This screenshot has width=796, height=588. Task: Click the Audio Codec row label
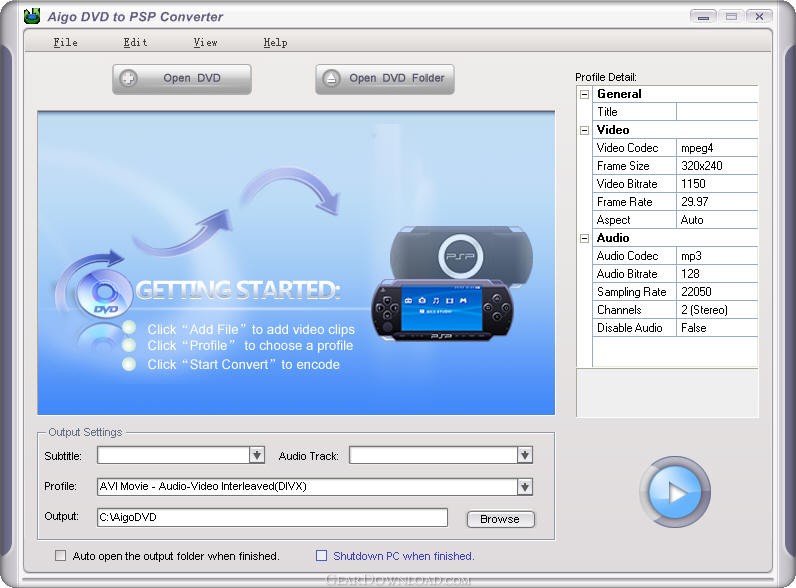click(634, 256)
